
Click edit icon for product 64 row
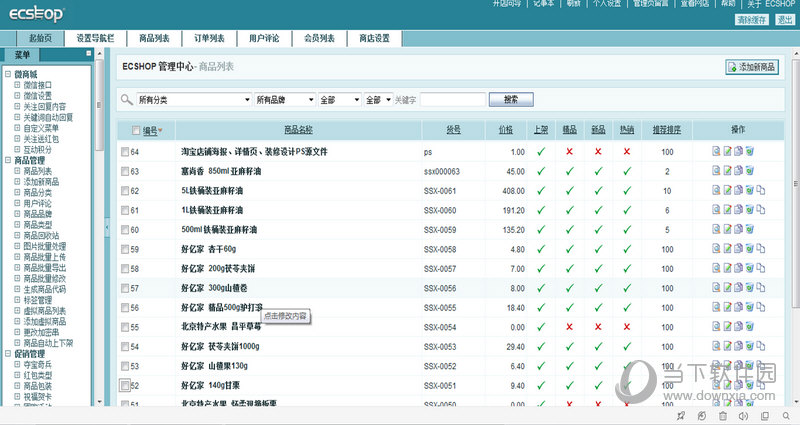[x=728, y=151]
